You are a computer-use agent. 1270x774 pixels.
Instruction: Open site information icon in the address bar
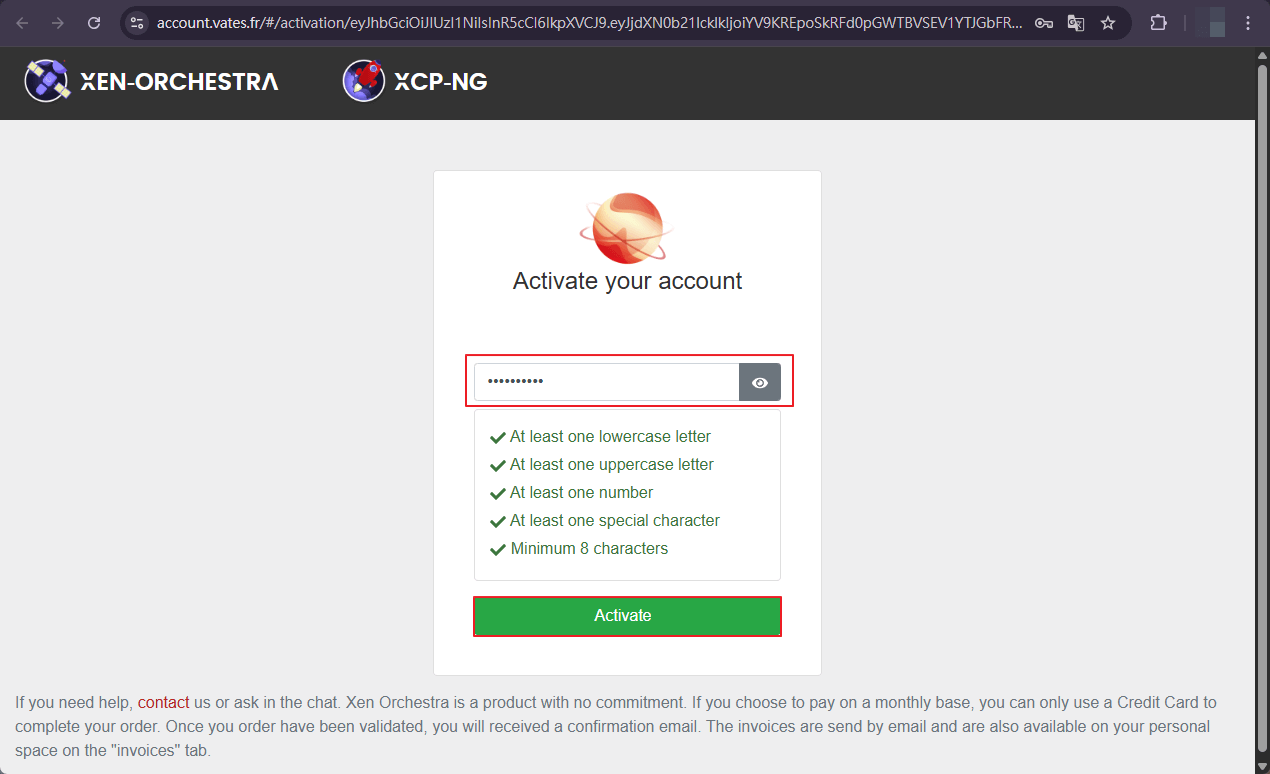[x=138, y=23]
